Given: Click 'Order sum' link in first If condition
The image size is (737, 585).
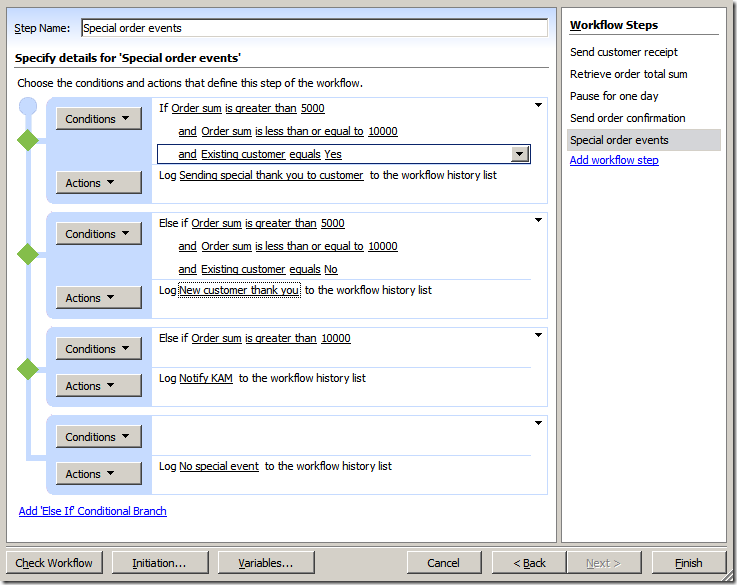Looking at the screenshot, I should (x=196, y=108).
